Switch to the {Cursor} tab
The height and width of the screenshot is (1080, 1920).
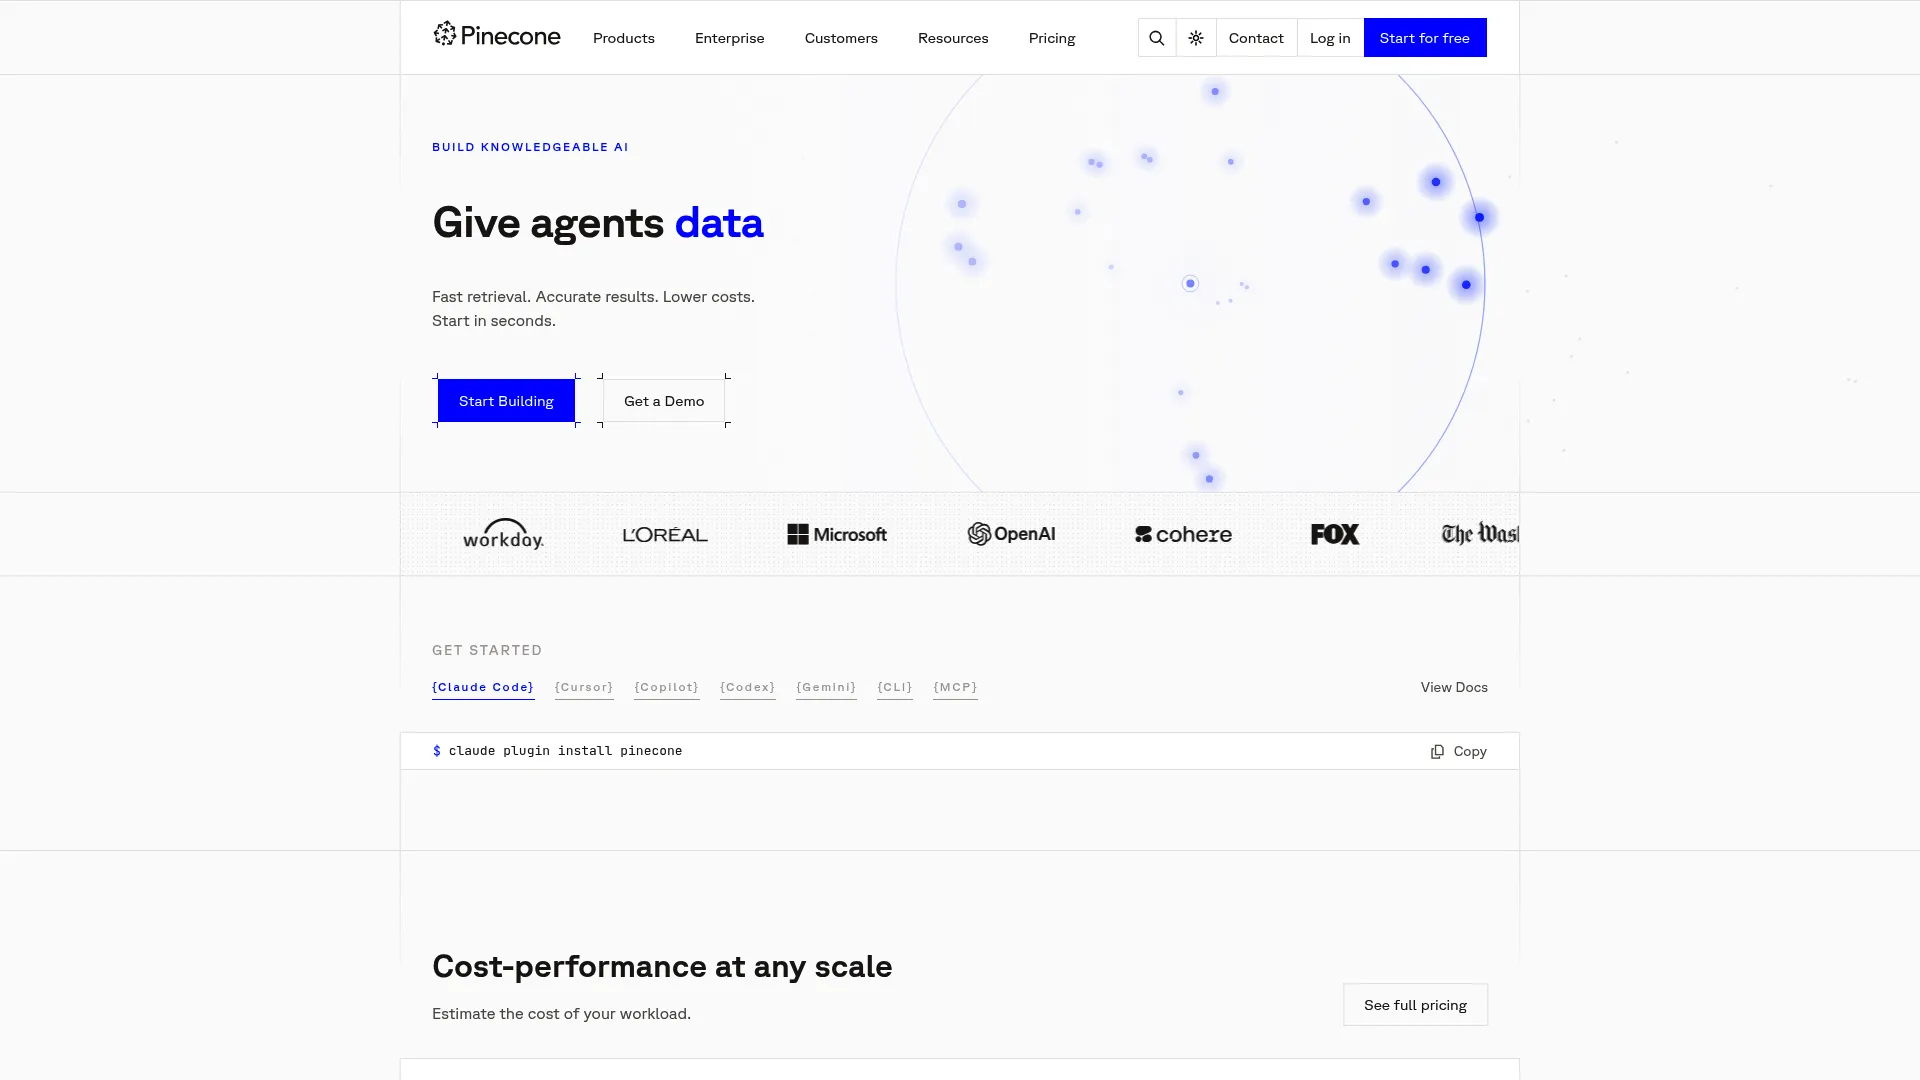pyautogui.click(x=584, y=688)
